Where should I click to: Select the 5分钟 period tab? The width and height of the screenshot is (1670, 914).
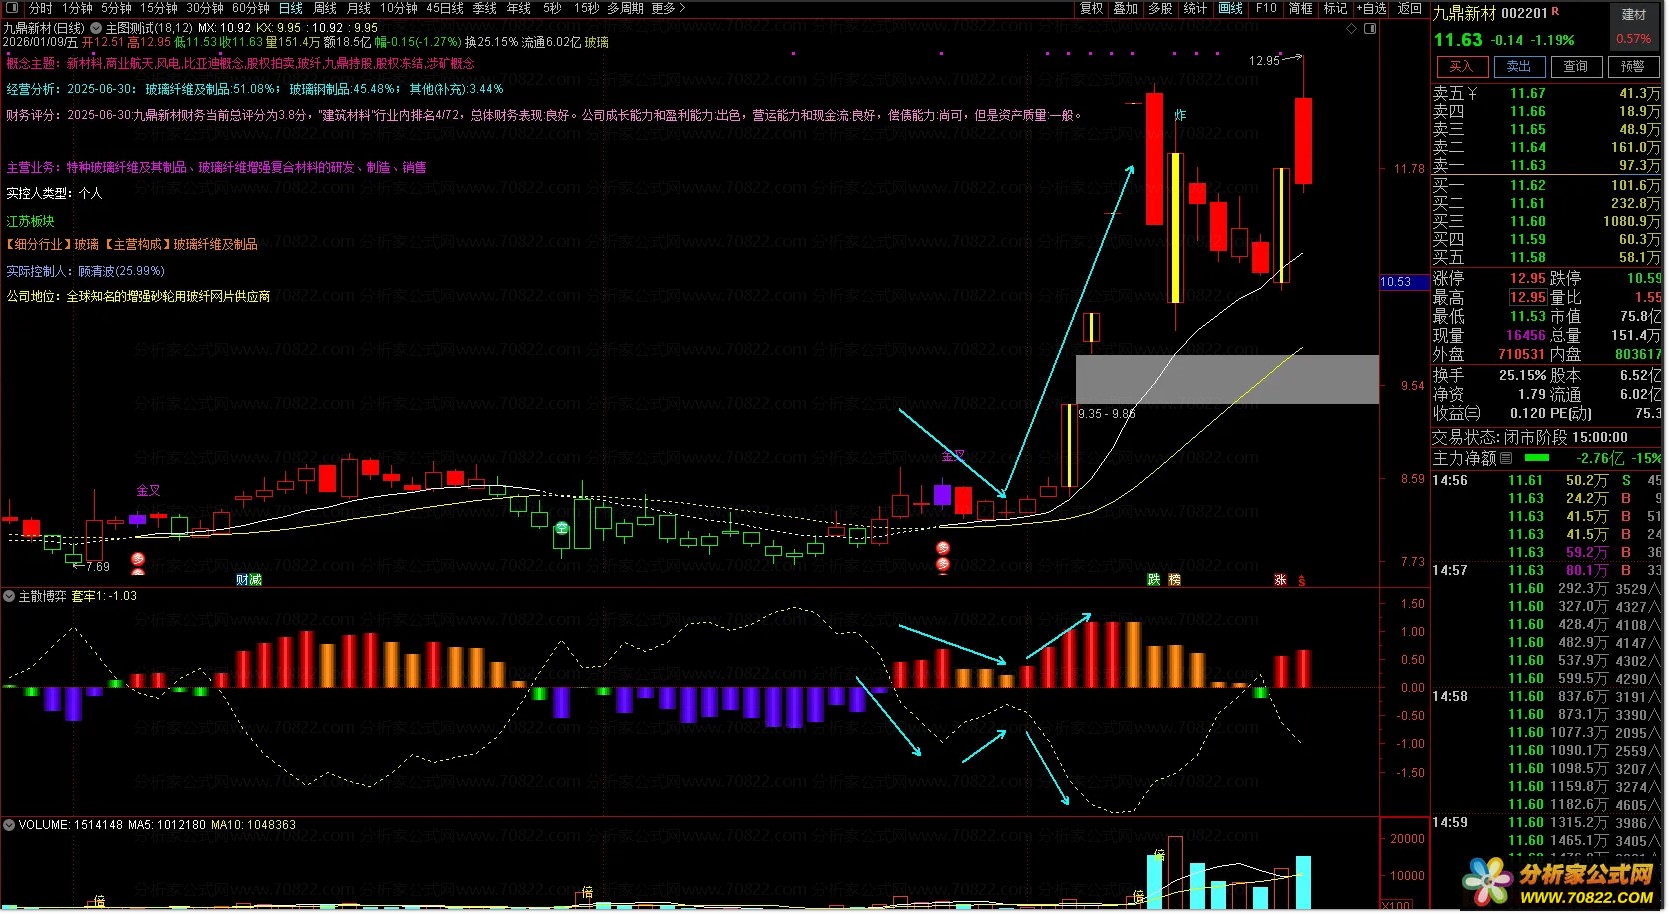click(116, 8)
